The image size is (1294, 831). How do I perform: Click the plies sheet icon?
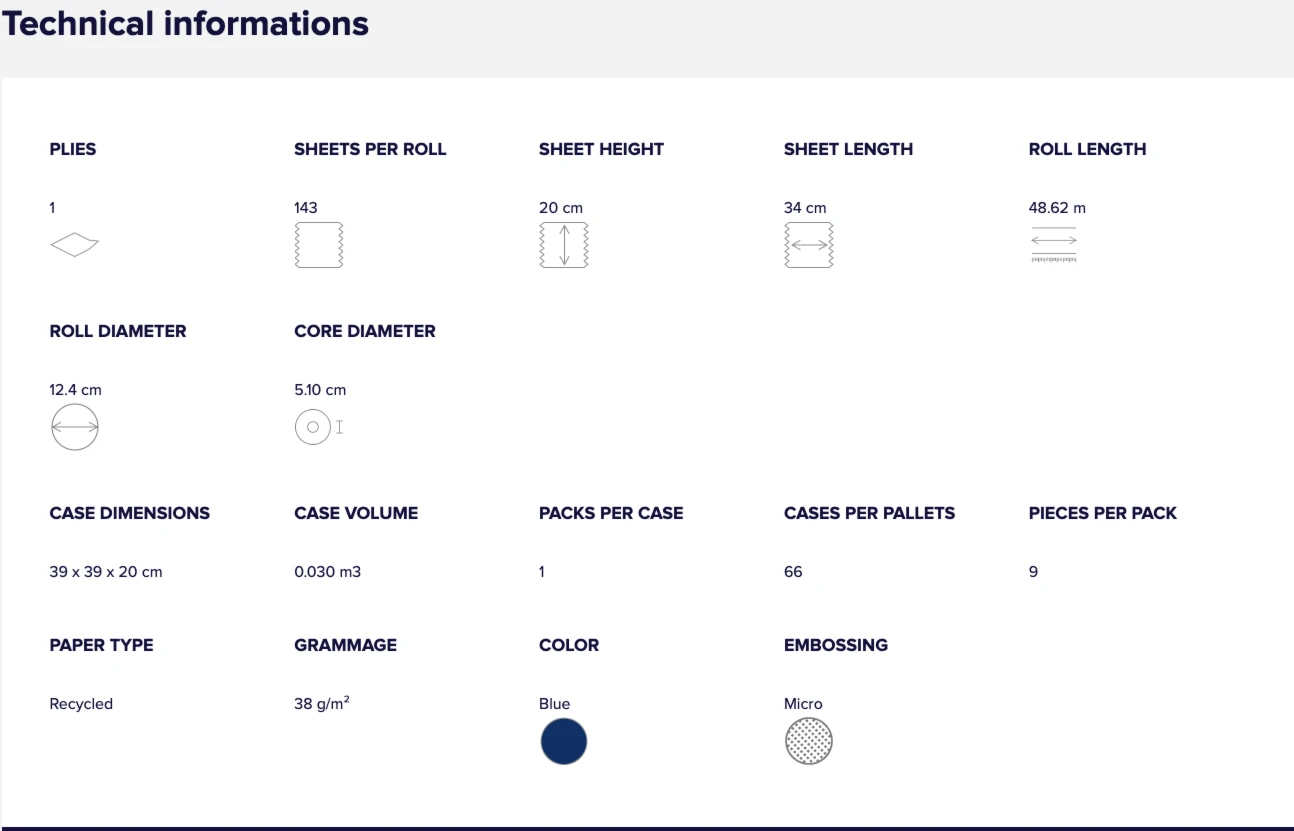point(75,245)
